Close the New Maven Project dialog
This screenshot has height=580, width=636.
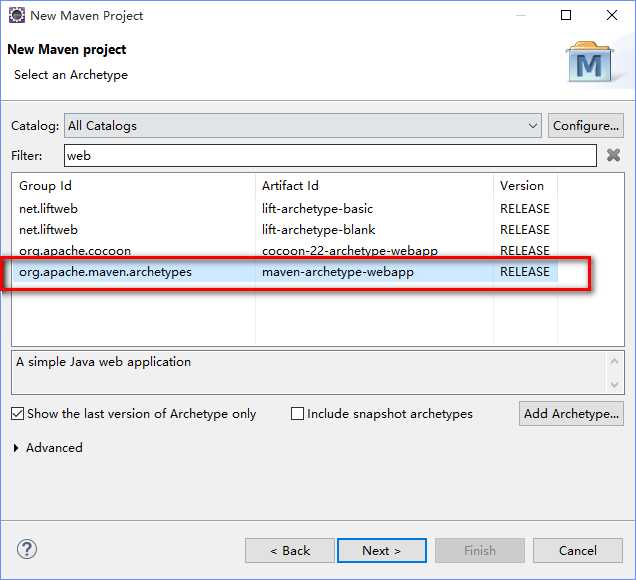tap(612, 15)
